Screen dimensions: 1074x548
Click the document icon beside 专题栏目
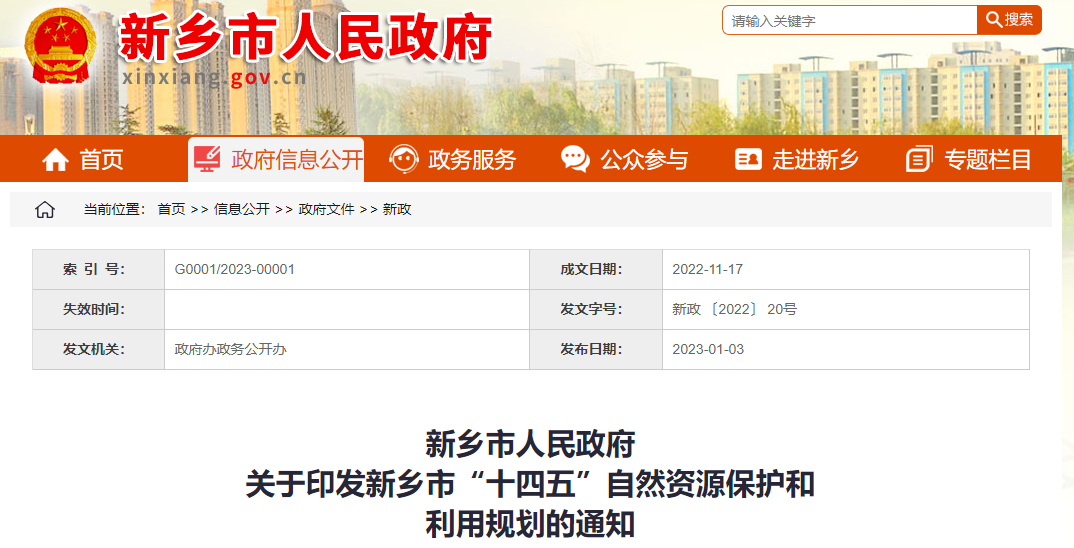coord(919,159)
